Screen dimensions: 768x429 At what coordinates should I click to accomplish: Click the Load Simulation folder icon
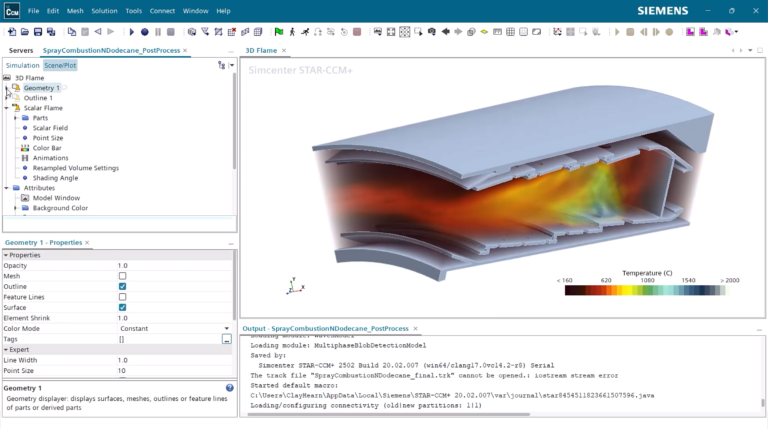point(25,32)
